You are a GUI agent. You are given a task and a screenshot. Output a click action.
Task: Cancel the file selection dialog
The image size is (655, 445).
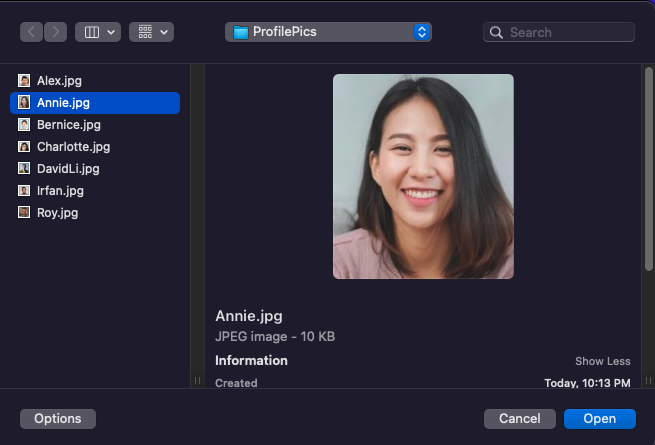click(x=519, y=418)
